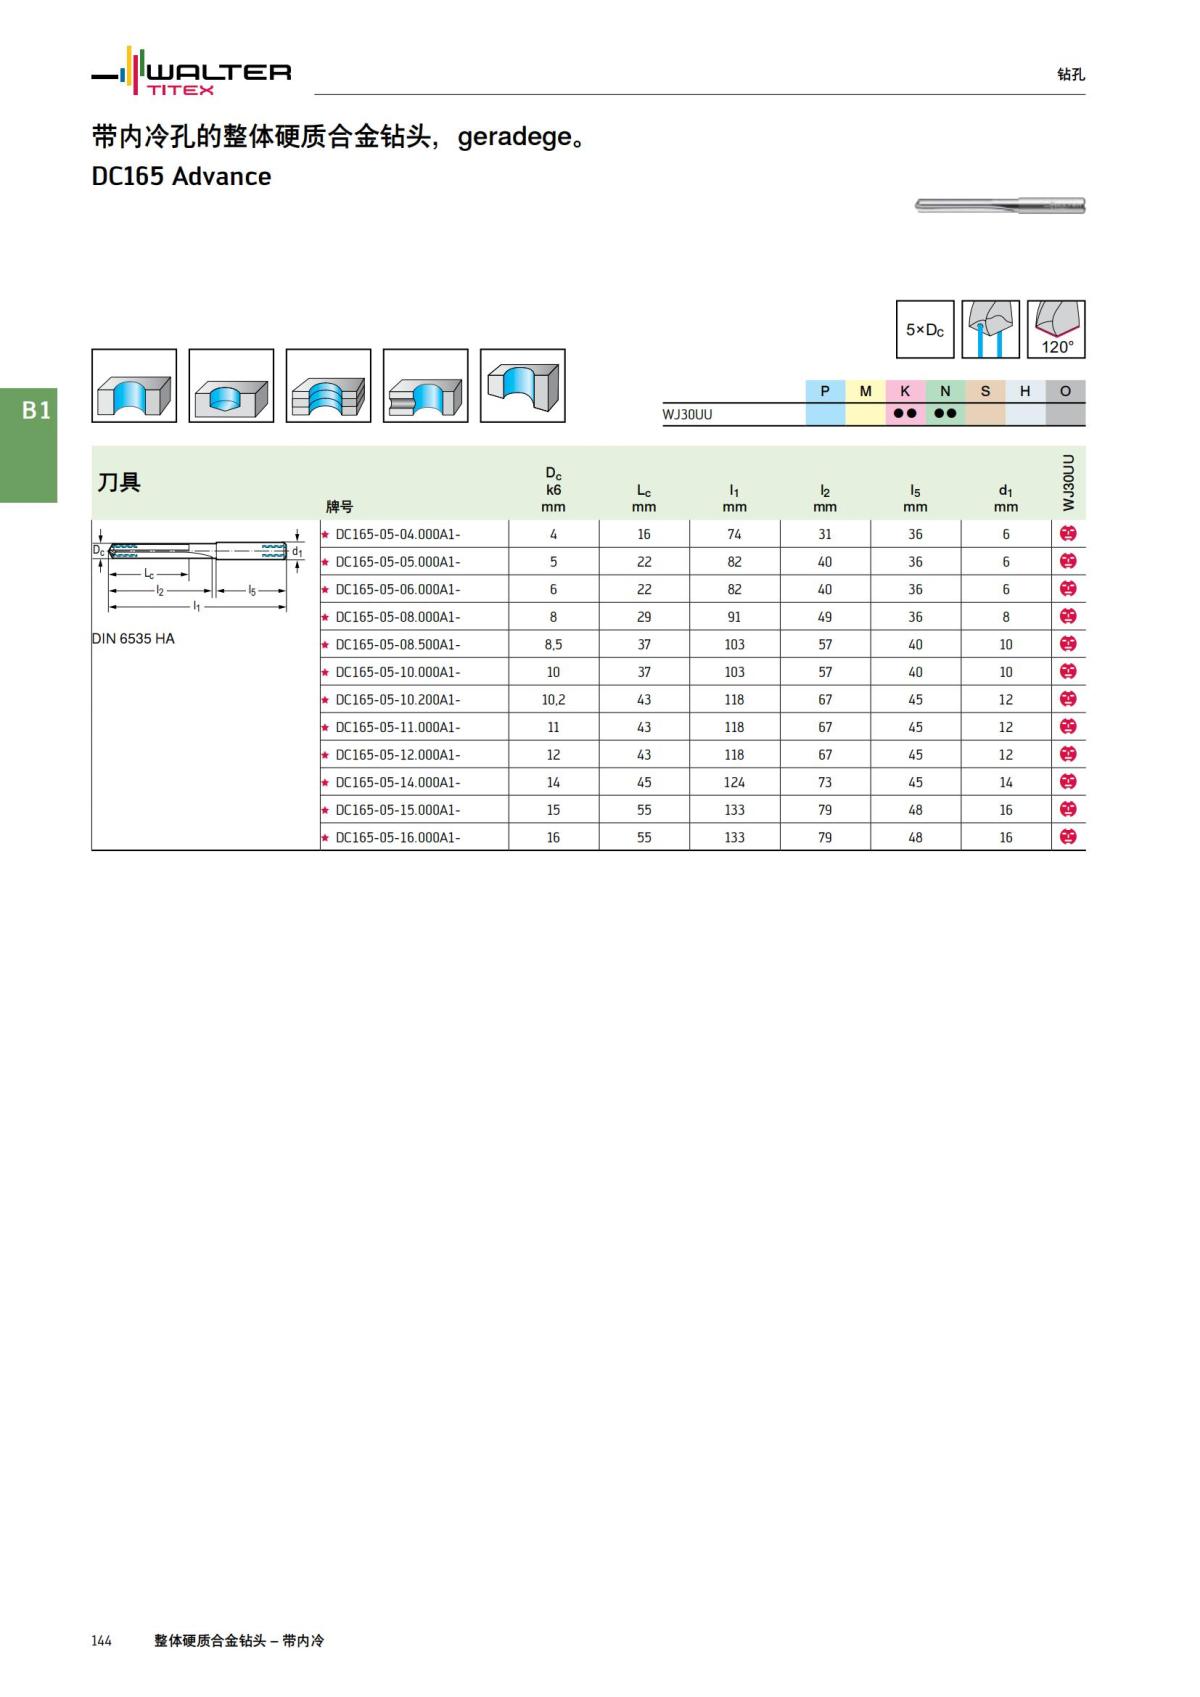1200x1697 pixels.
Task: Click page number 144
Action: pyautogui.click(x=102, y=1640)
